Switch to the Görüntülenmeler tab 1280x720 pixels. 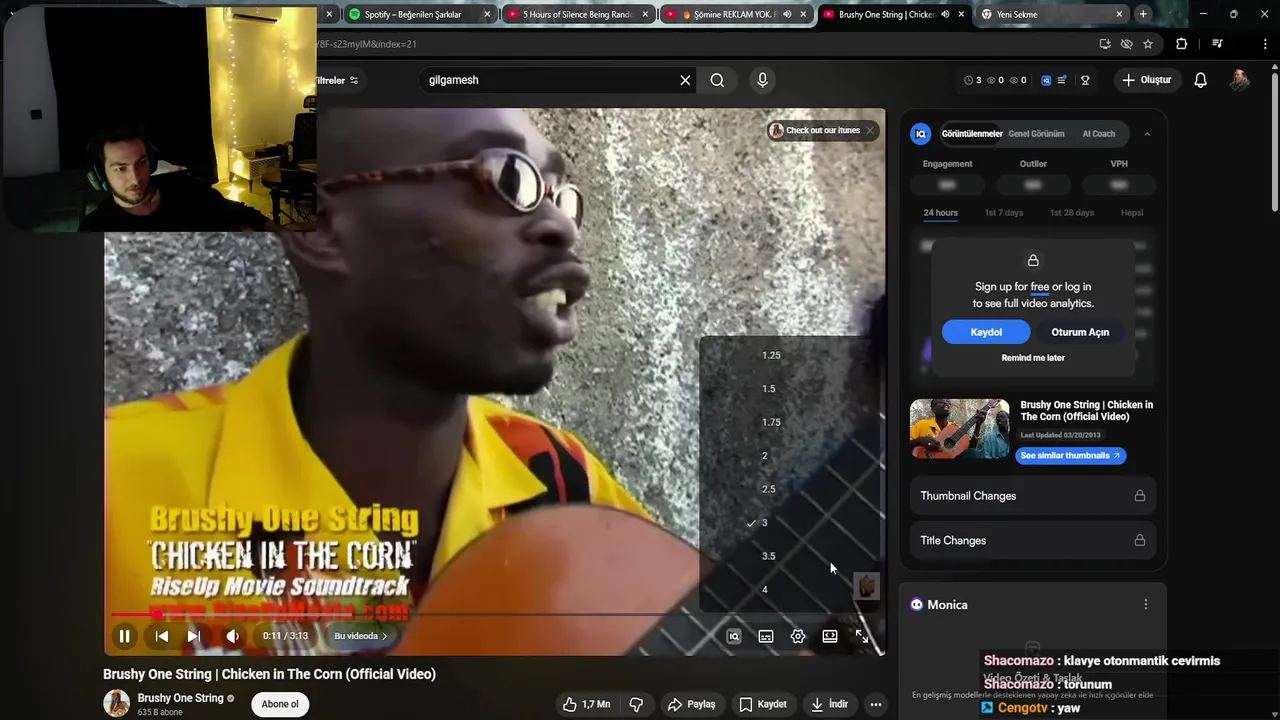[x=971, y=134]
